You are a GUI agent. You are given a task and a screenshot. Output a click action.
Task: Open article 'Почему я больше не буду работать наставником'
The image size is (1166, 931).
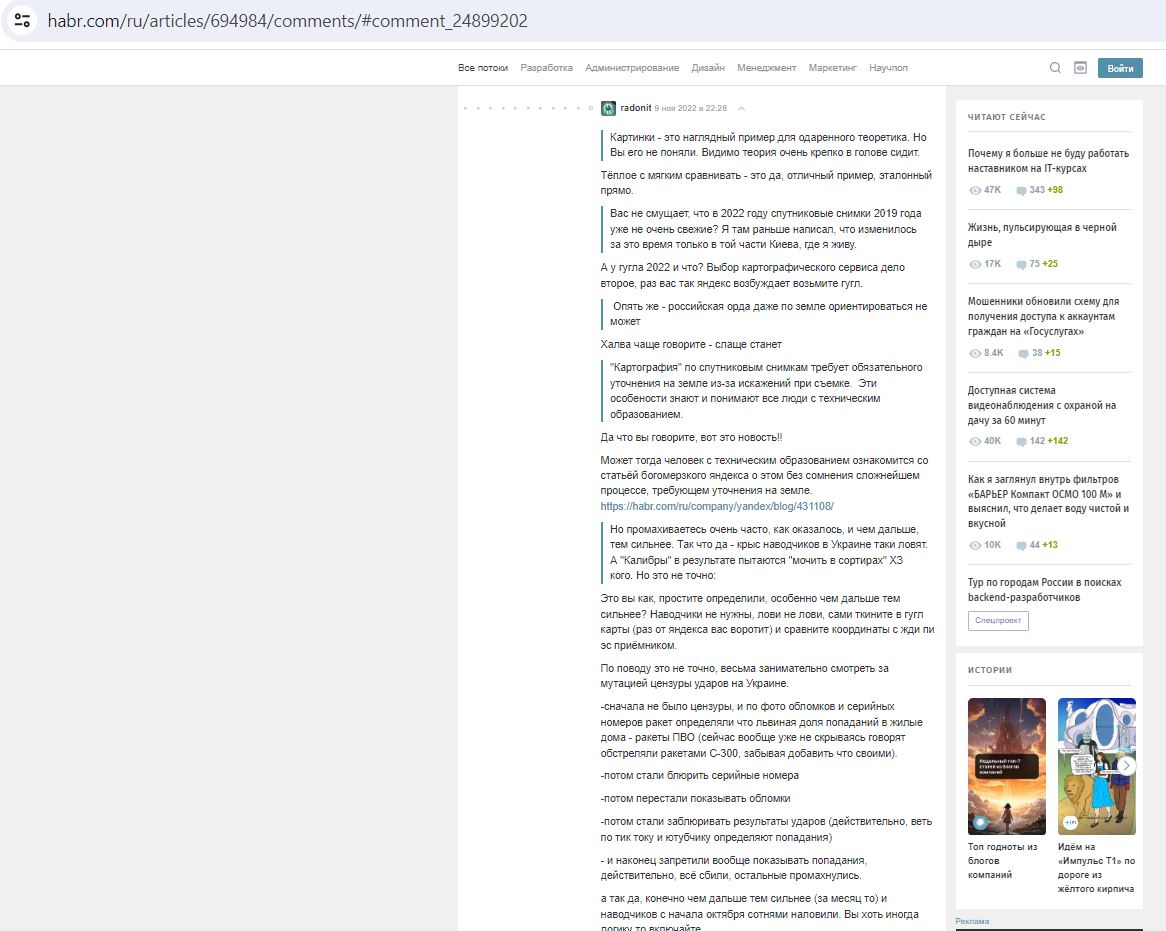1049,161
